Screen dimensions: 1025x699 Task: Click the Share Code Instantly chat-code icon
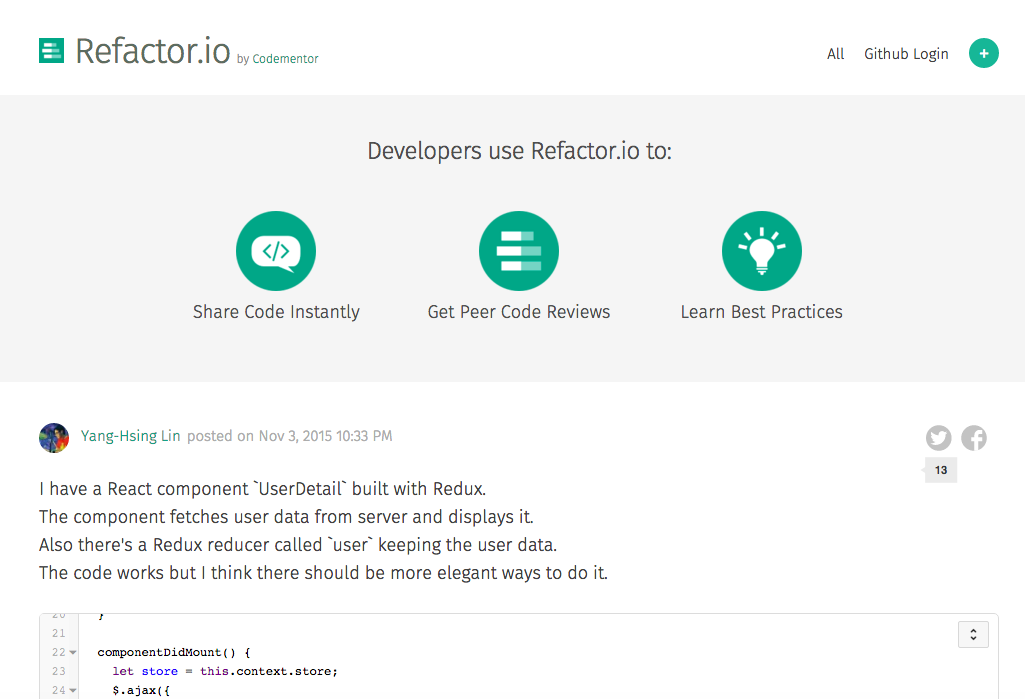(276, 251)
